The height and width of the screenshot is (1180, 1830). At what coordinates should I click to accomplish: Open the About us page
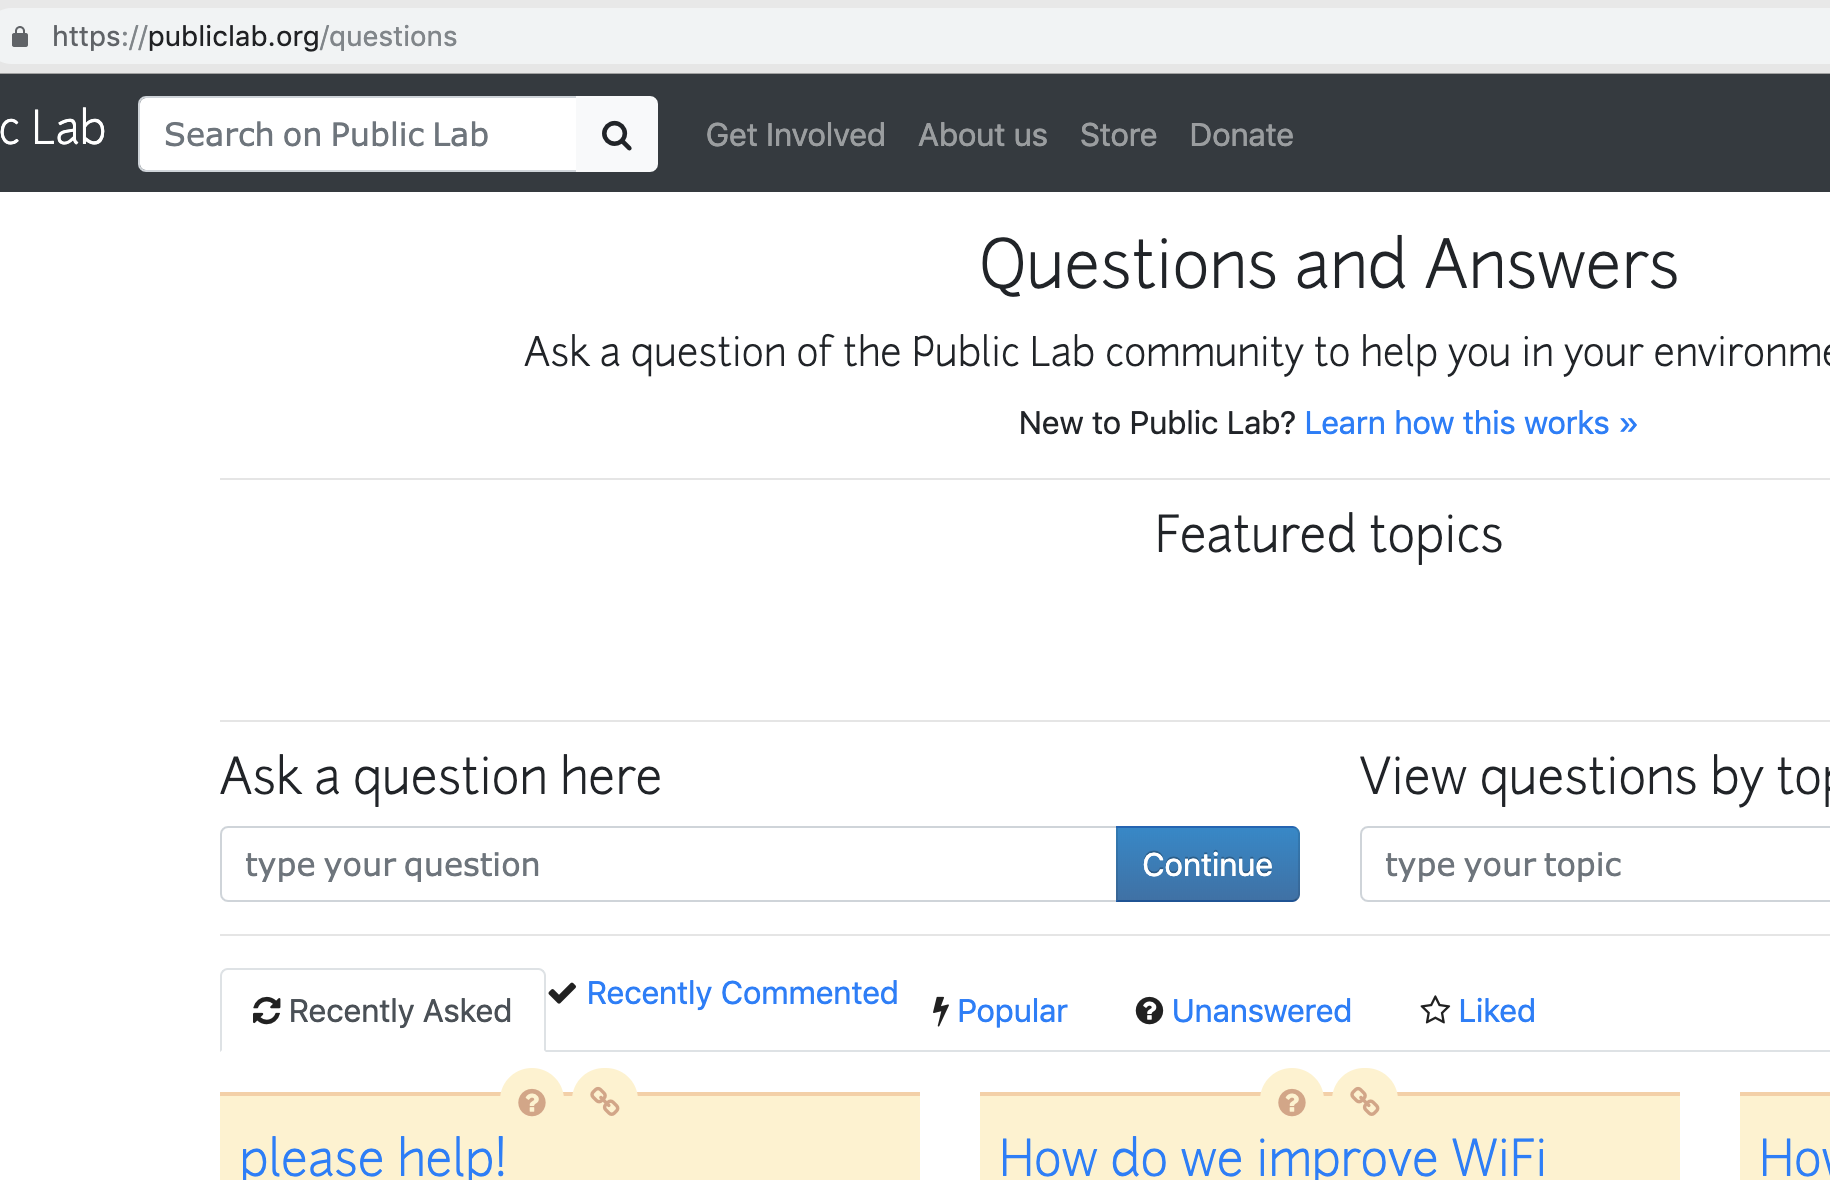(x=982, y=134)
